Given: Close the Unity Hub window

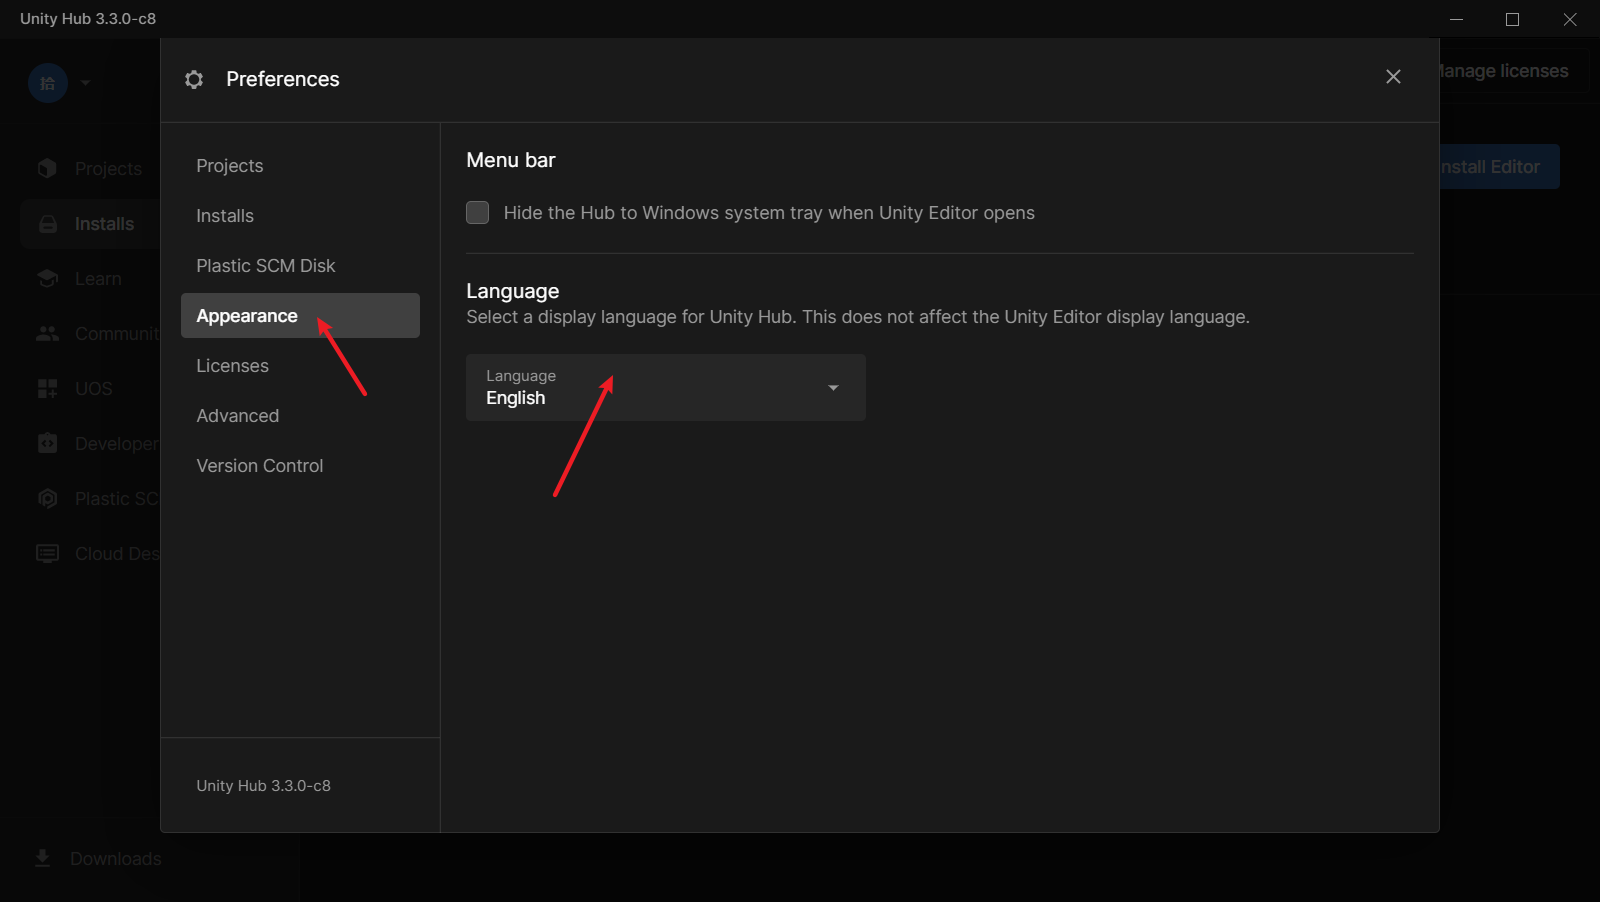Looking at the screenshot, I should coord(1570,19).
